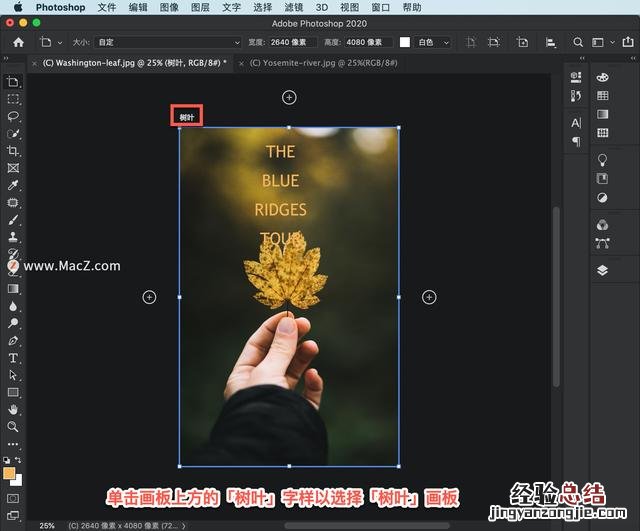Open the Swatches panel icon
Image resolution: width=640 pixels, height=531 pixels.
coord(602,96)
